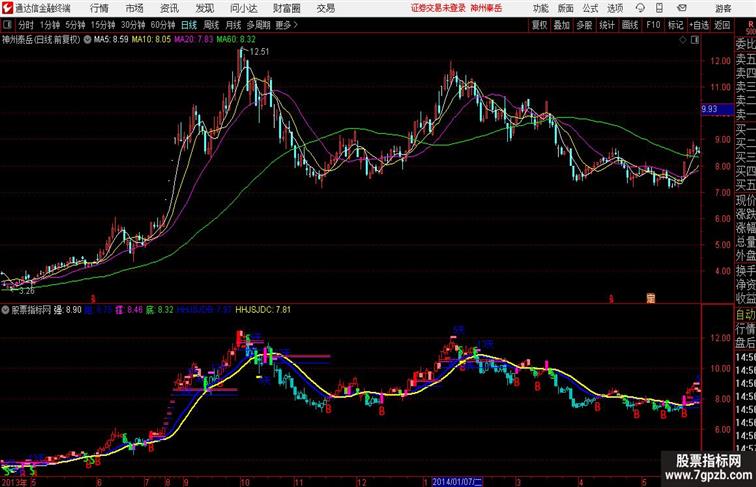Click the 画线 draw line button
The height and width of the screenshot is (487, 756).
click(x=630, y=25)
